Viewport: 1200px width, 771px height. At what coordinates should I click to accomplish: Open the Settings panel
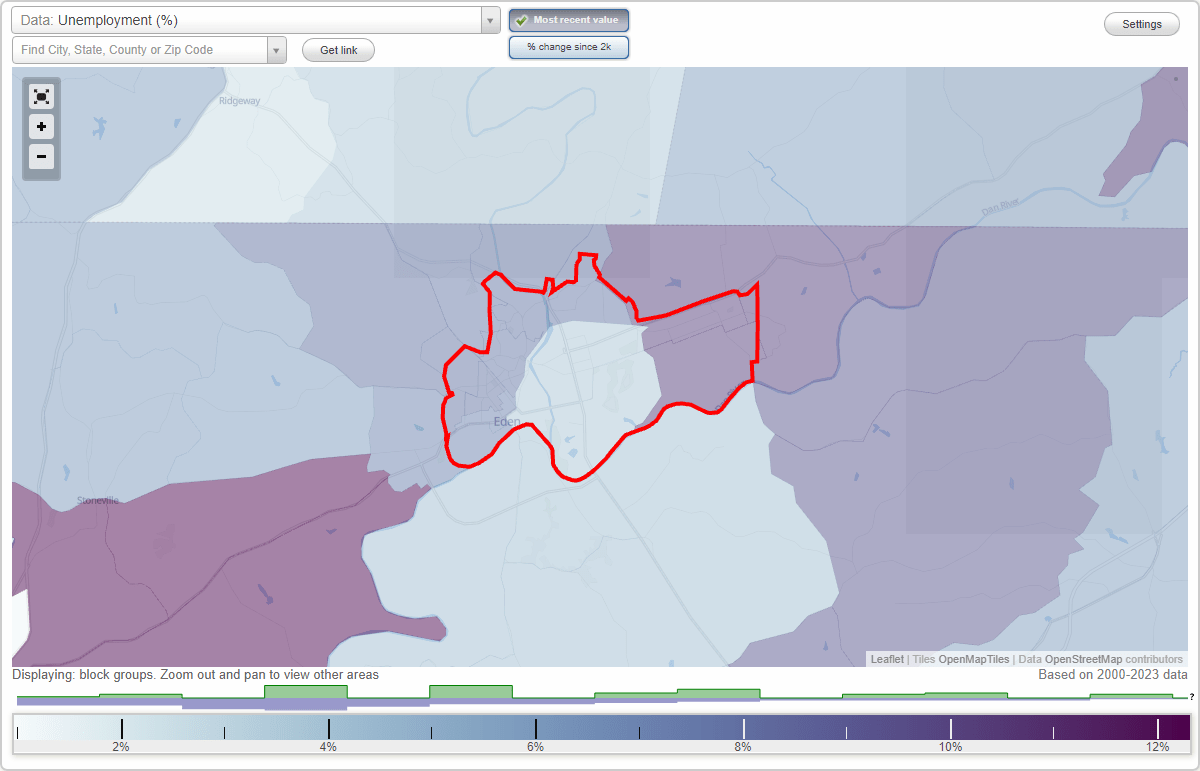coord(1141,23)
